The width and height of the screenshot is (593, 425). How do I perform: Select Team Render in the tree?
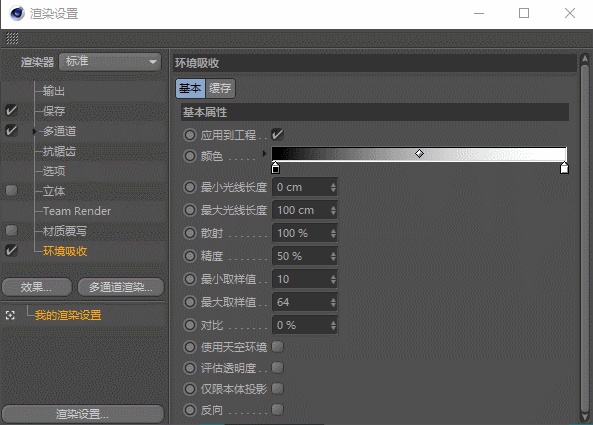77,211
